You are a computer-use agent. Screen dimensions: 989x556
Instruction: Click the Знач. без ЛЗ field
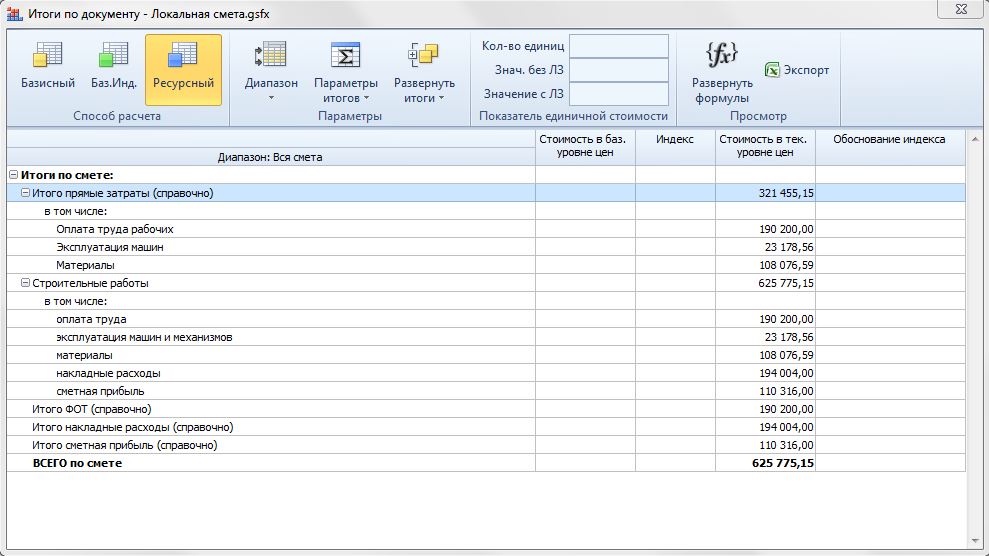click(x=618, y=70)
